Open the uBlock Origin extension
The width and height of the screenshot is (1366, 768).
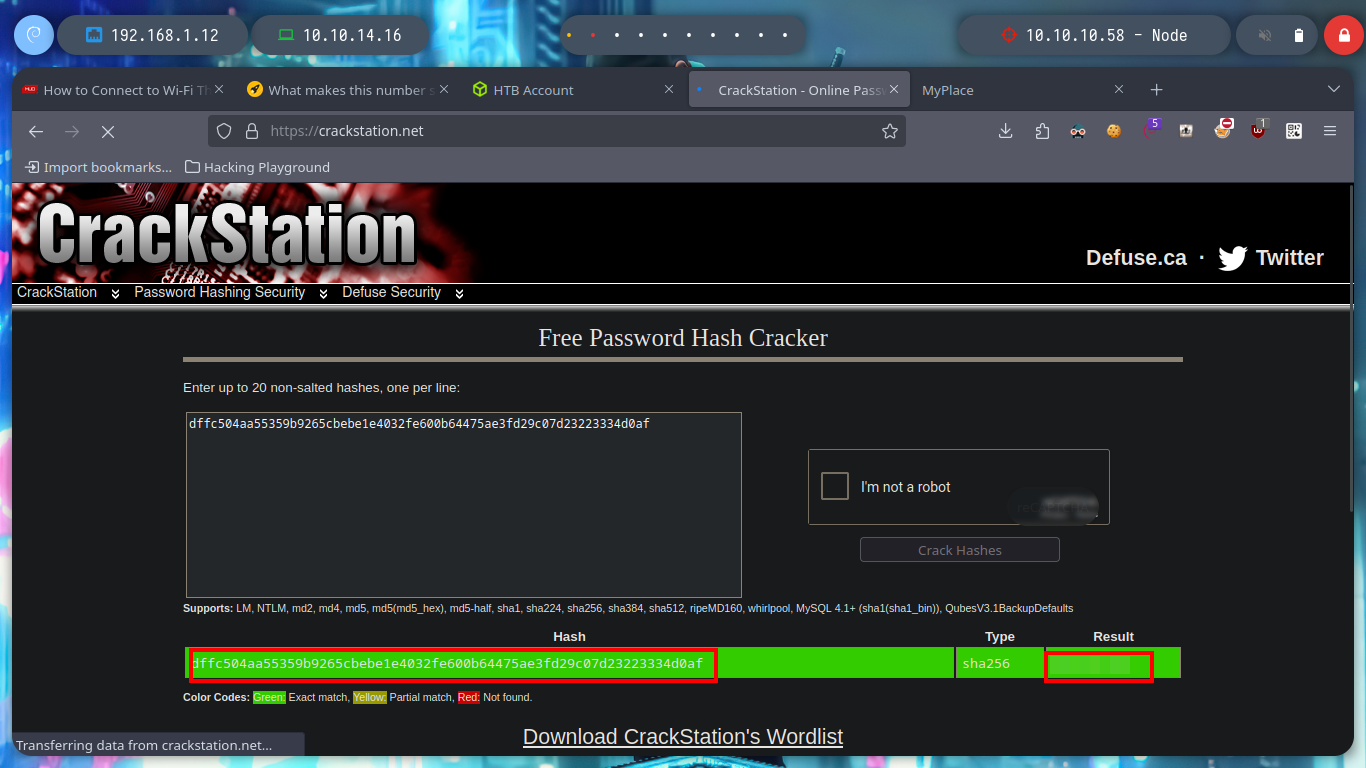point(1258,129)
